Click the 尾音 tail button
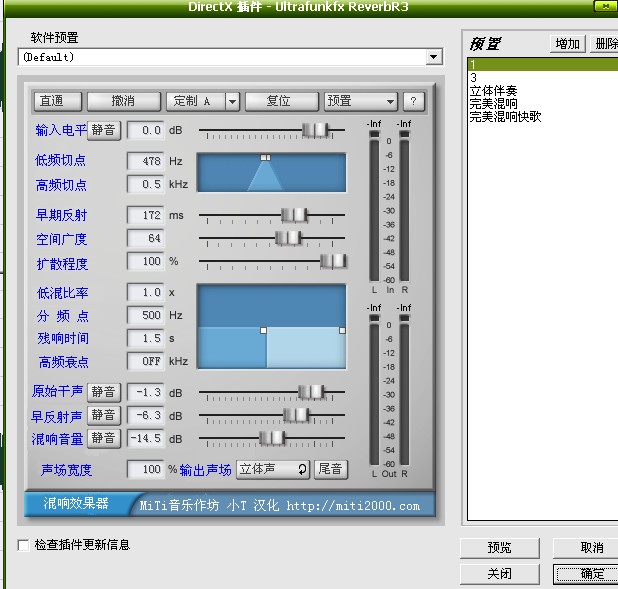 pos(331,469)
